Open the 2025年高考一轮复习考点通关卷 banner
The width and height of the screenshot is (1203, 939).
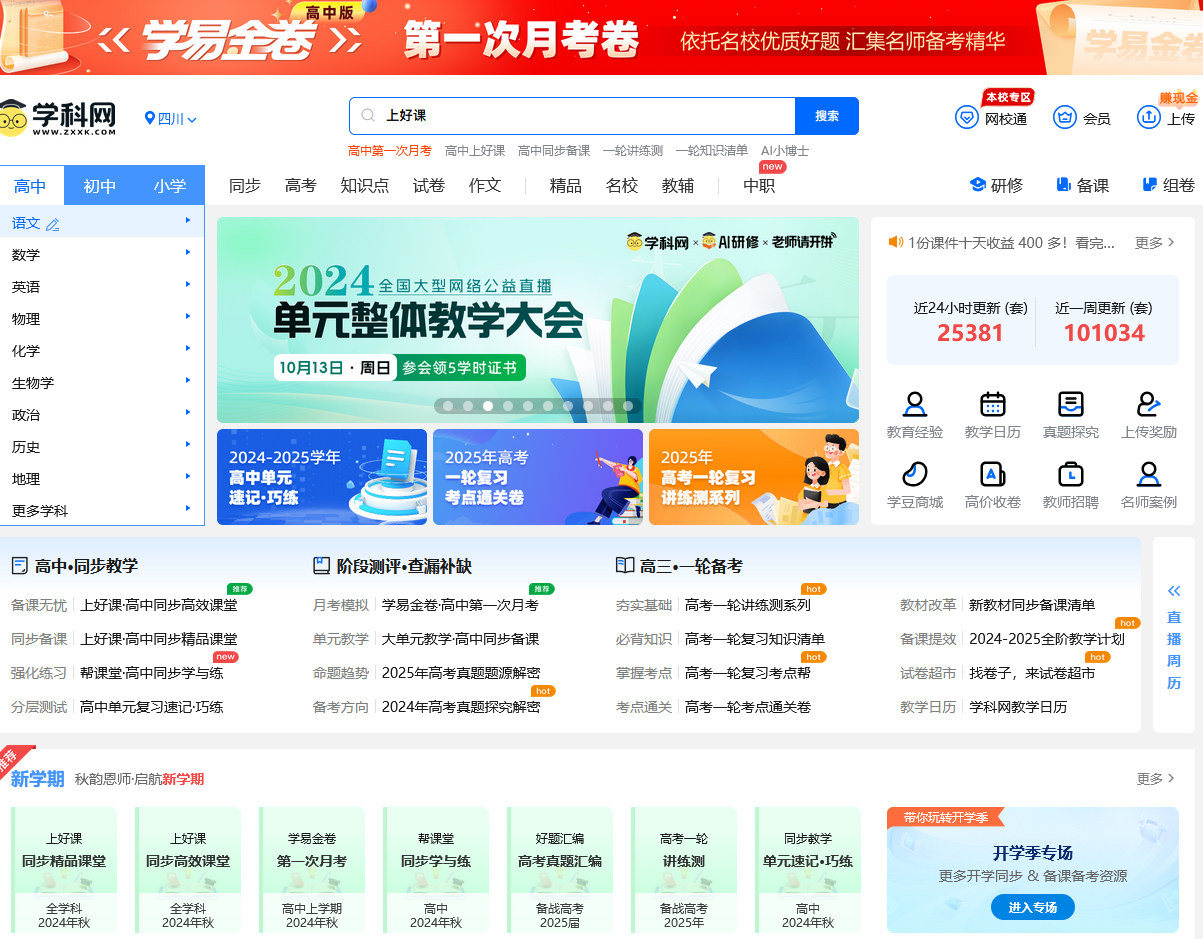point(538,477)
